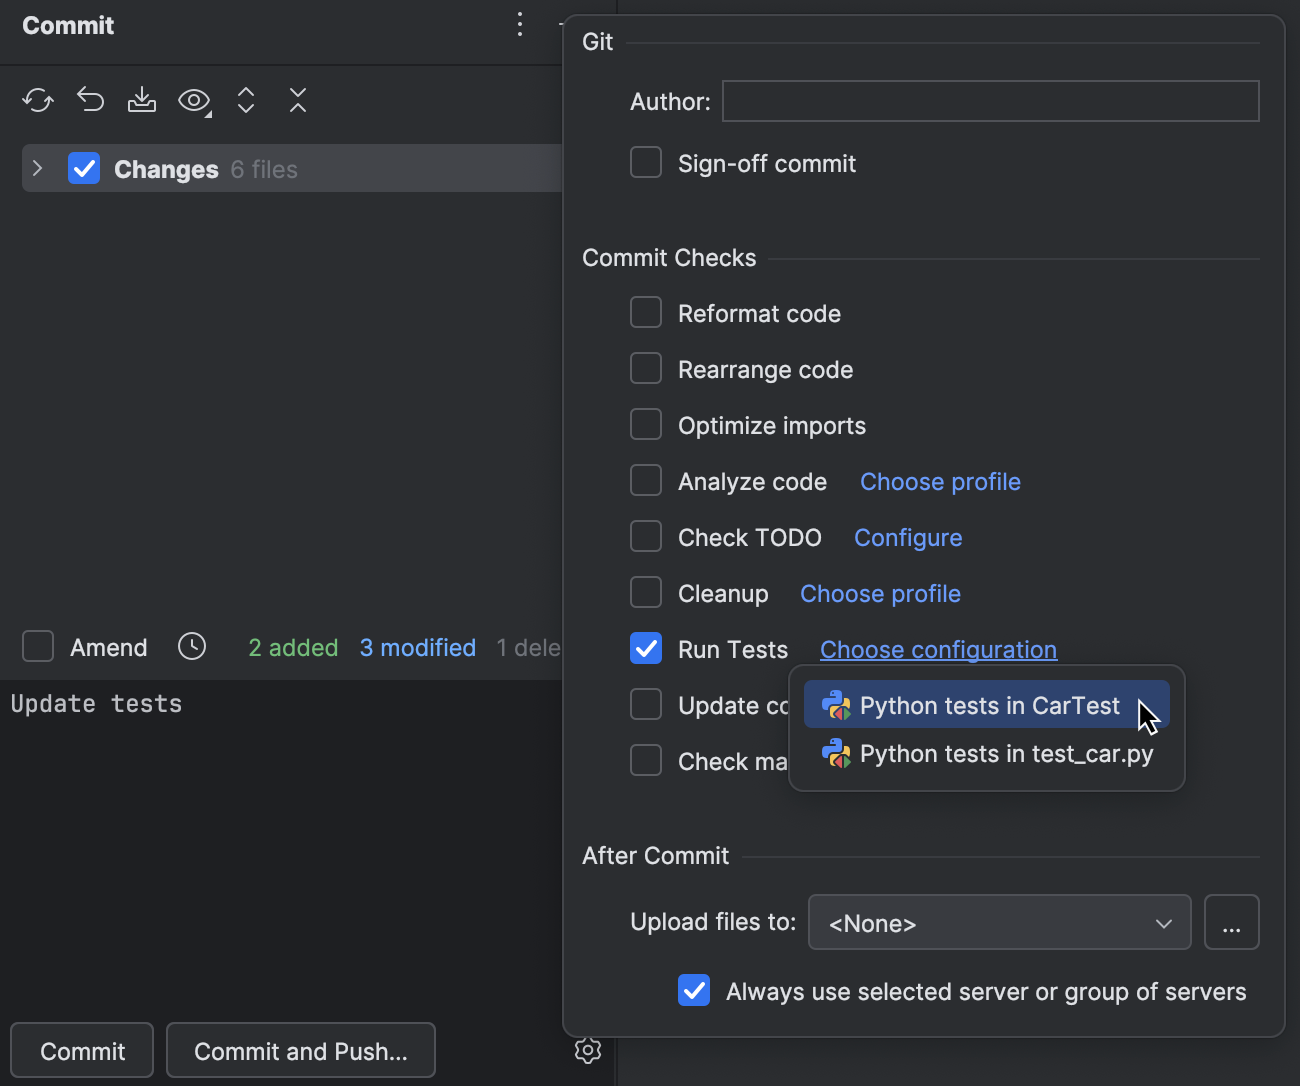Enable the Sign-off commit checkbox
1300x1086 pixels.
(x=645, y=161)
